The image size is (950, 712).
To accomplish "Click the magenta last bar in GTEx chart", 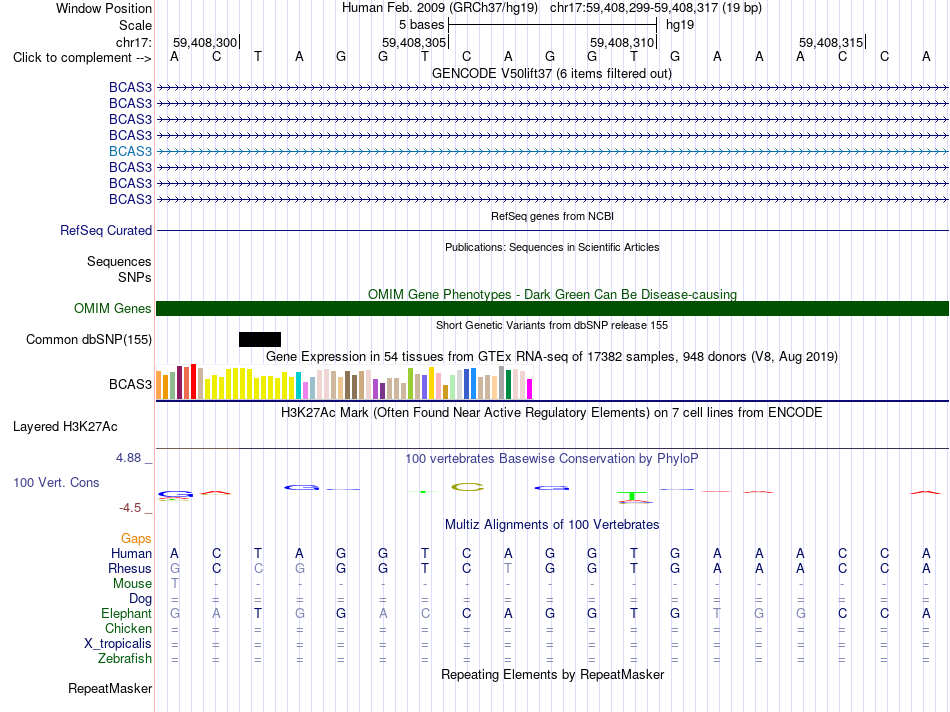I will click(530, 389).
